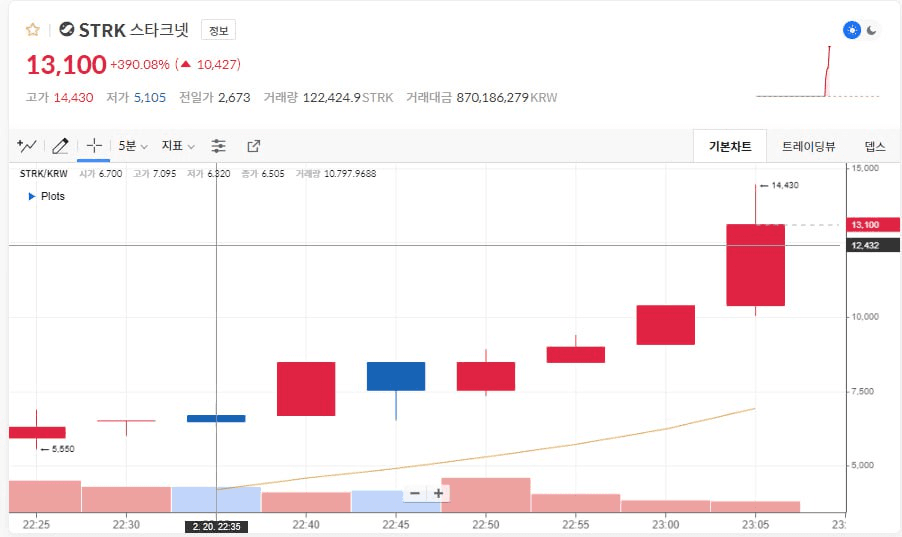Open chart in a new window icon
The height and width of the screenshot is (537, 902).
click(x=254, y=146)
